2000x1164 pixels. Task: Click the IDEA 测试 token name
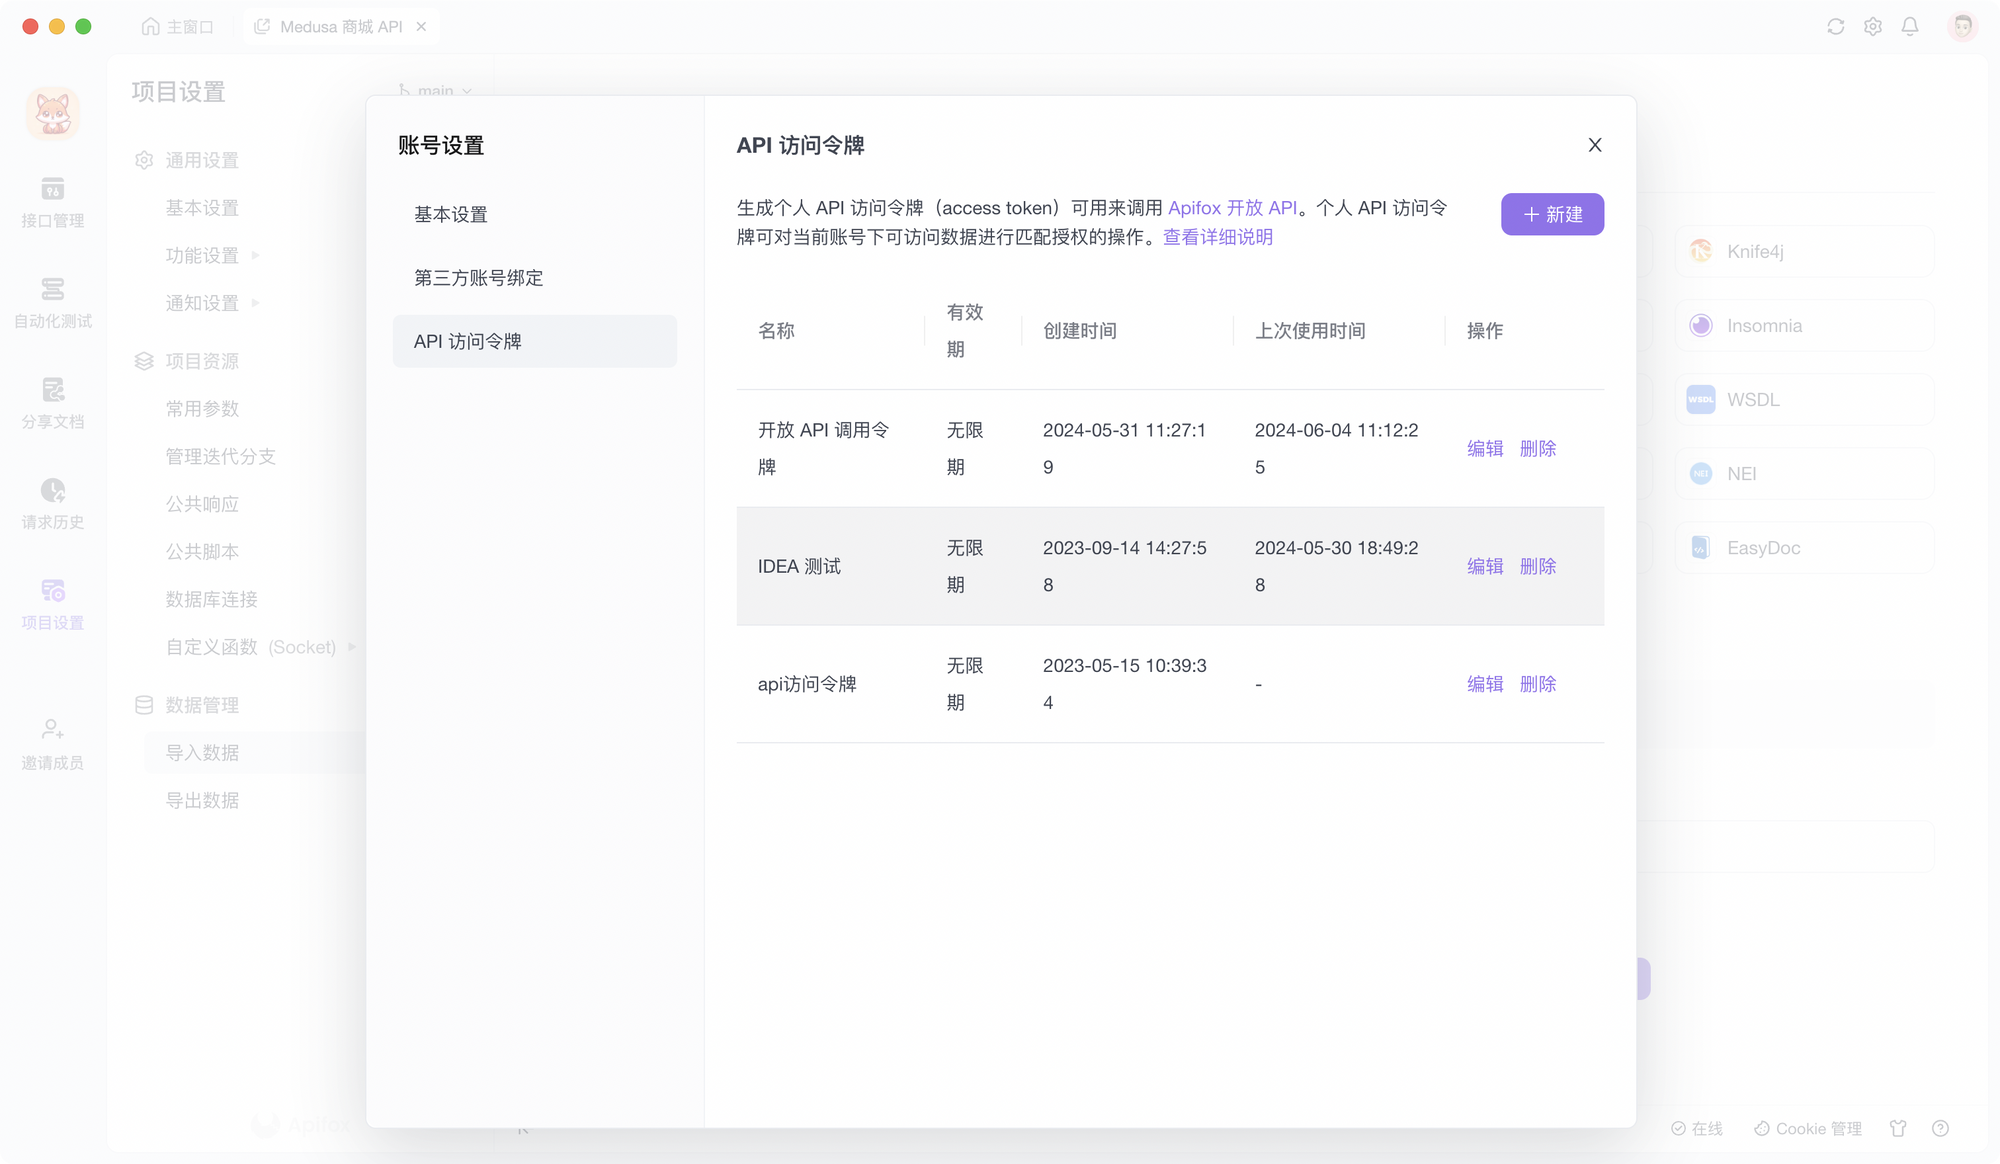(x=799, y=566)
